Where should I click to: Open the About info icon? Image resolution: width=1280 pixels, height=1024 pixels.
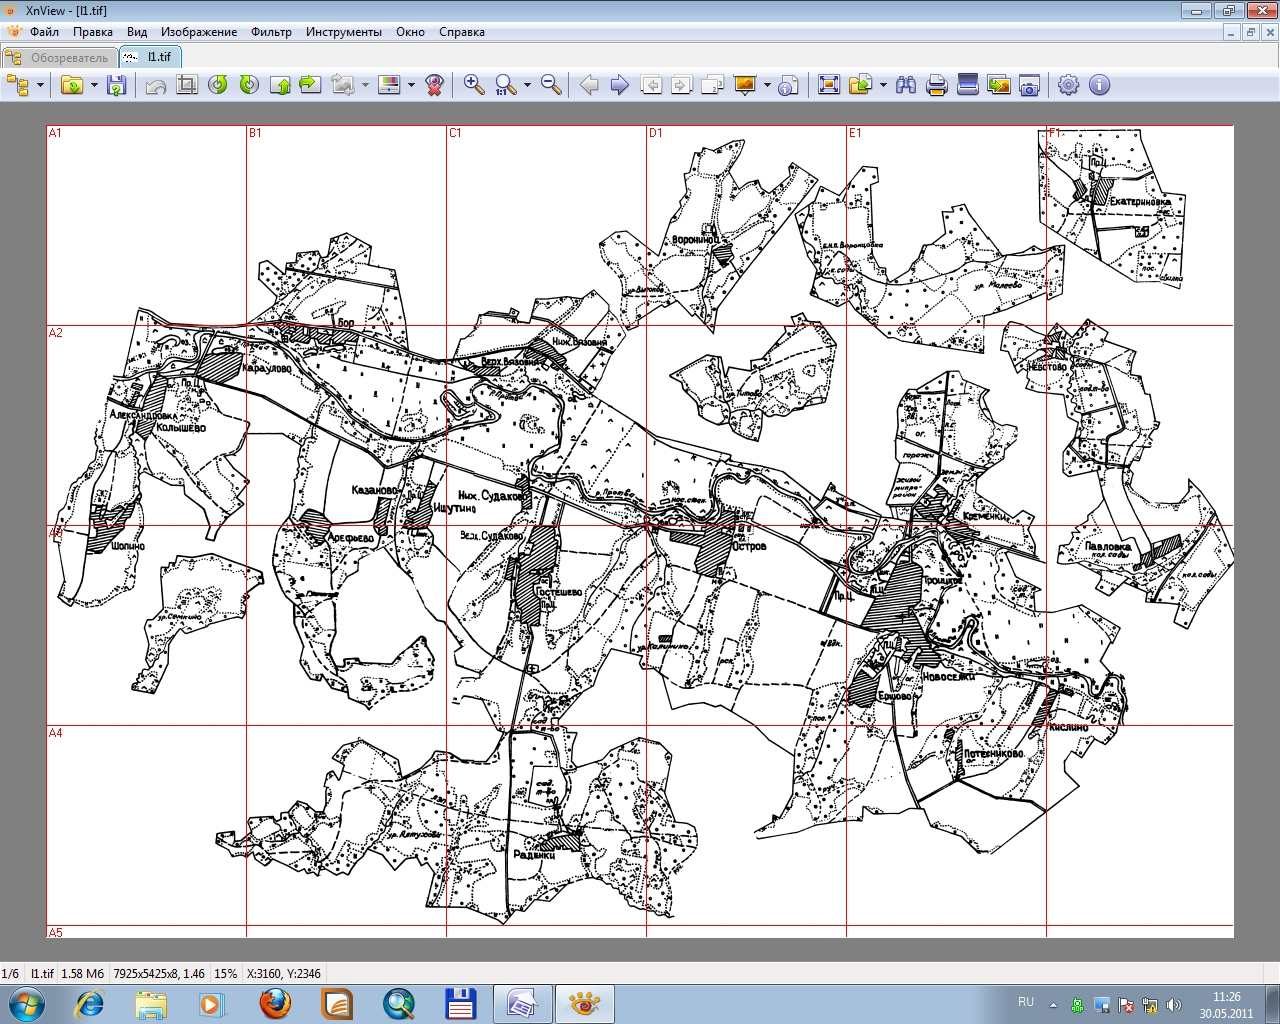click(1099, 85)
